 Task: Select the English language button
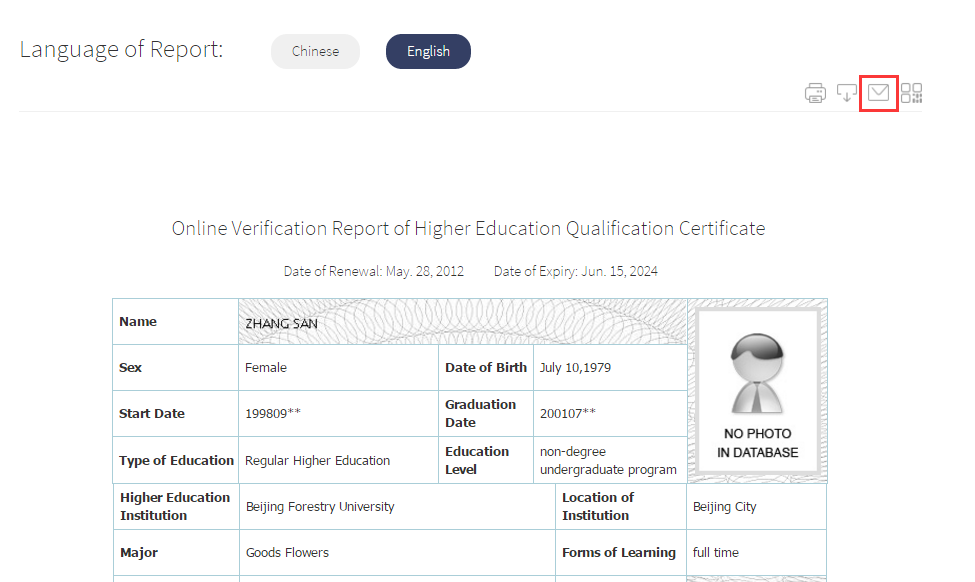coord(428,52)
